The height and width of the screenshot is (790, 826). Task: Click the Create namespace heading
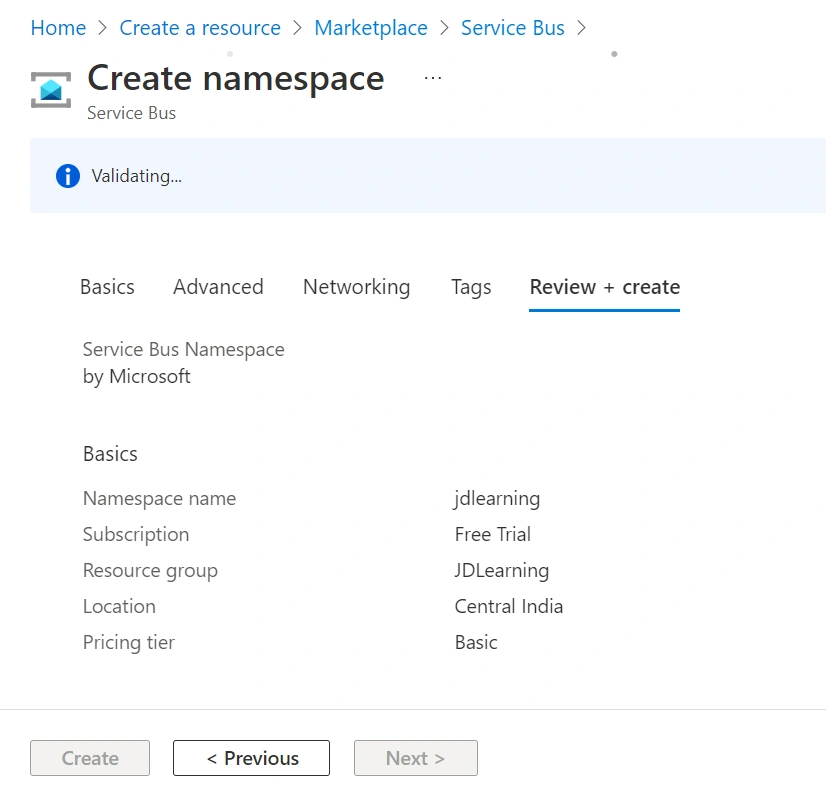pos(235,78)
